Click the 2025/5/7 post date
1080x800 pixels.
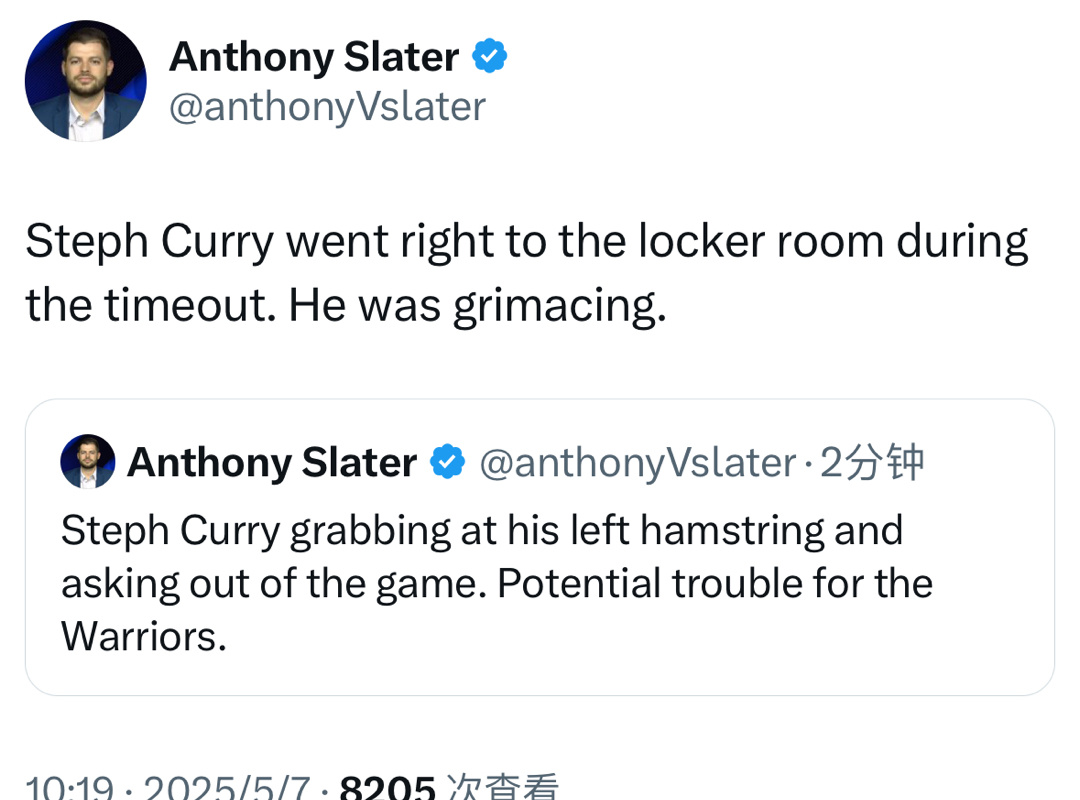[x=227, y=787]
